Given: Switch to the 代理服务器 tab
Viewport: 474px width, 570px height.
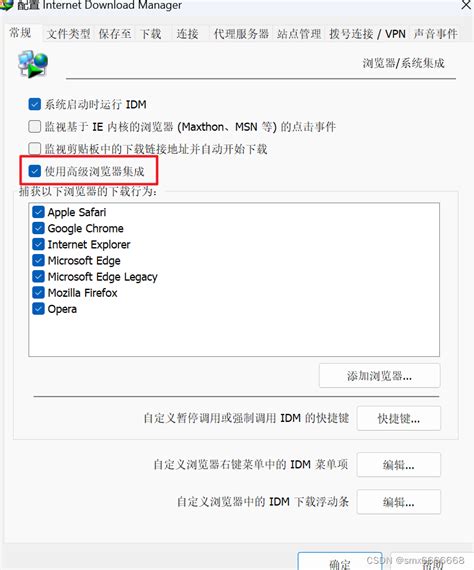Looking at the screenshot, I should (241, 34).
